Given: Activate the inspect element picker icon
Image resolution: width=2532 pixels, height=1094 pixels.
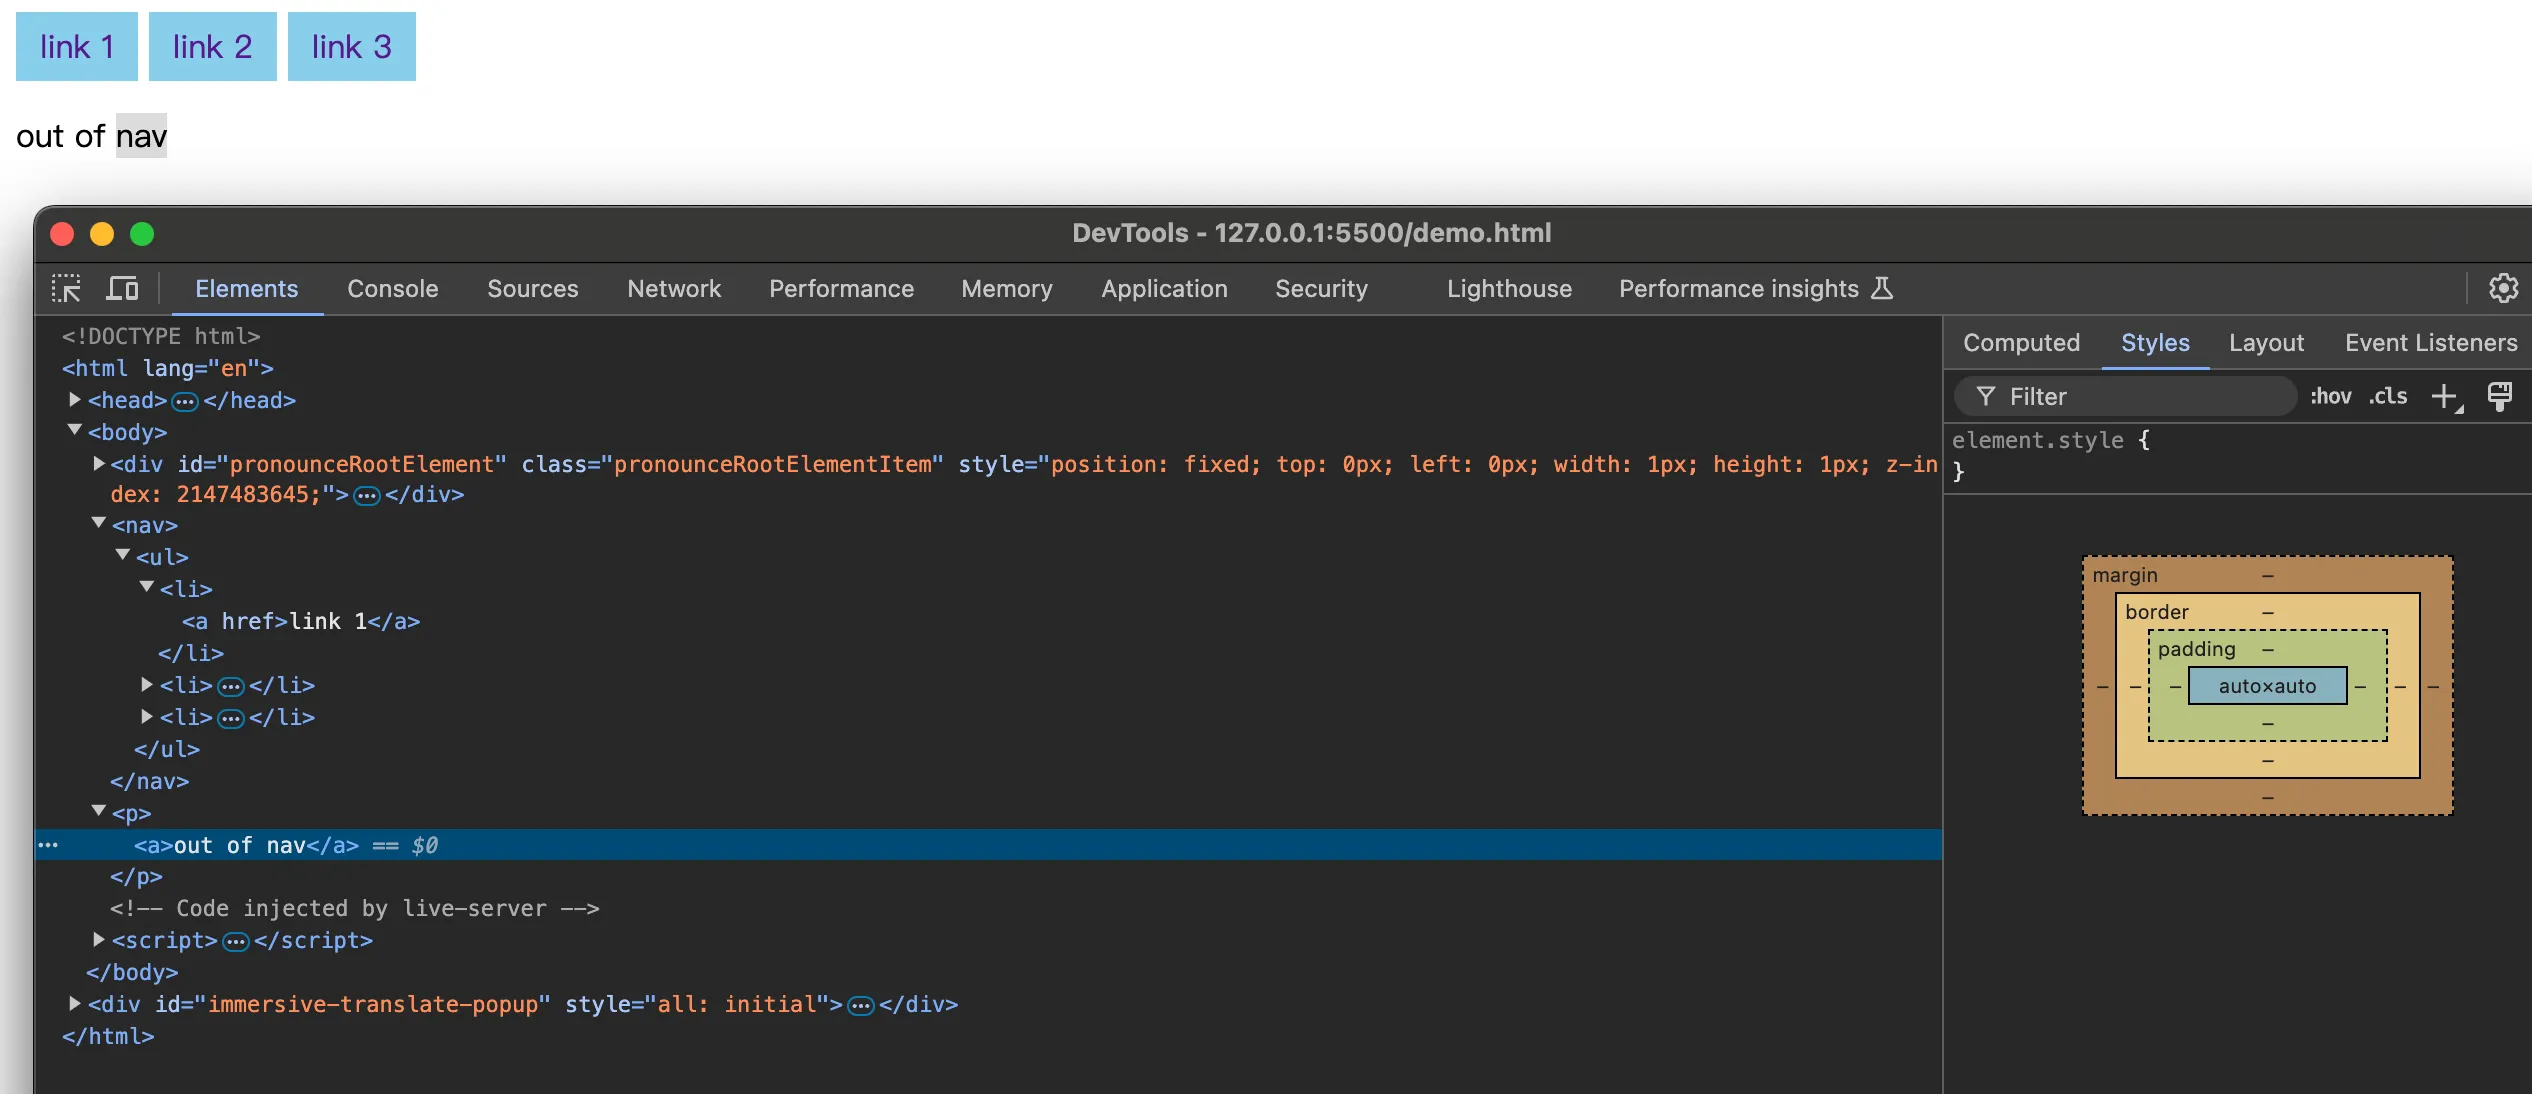Looking at the screenshot, I should coord(66,289).
